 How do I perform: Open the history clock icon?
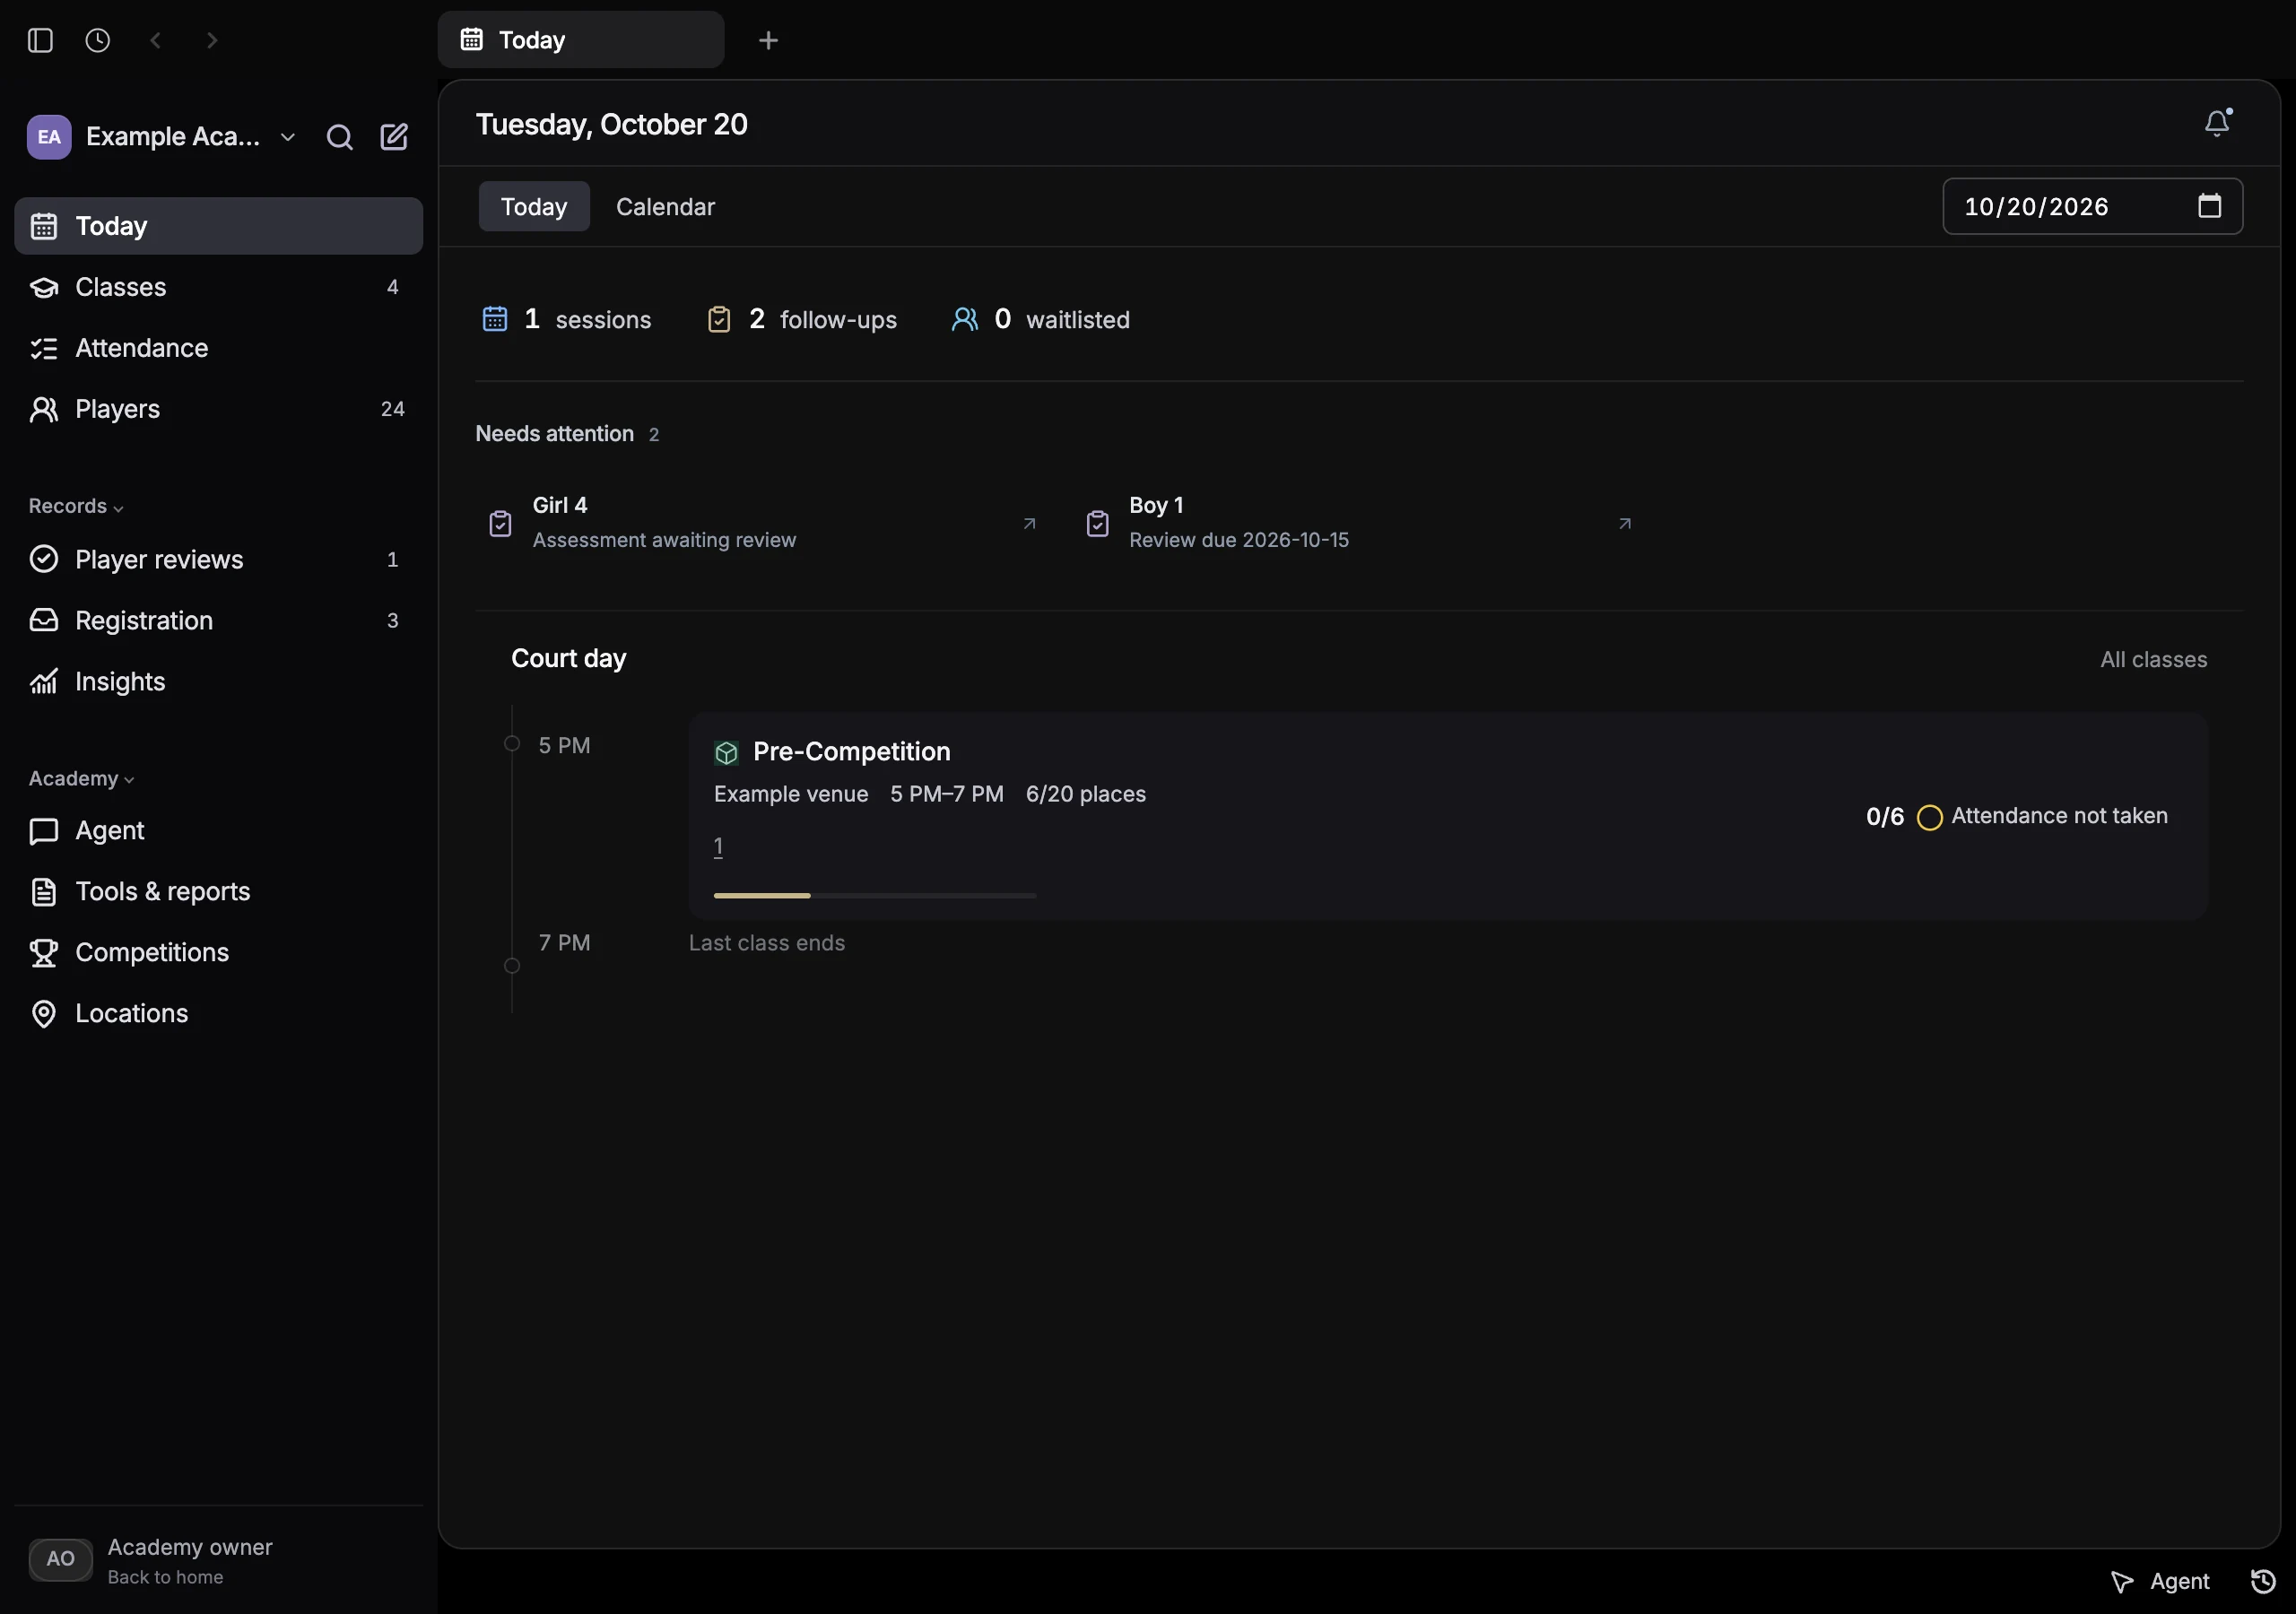pos(97,40)
